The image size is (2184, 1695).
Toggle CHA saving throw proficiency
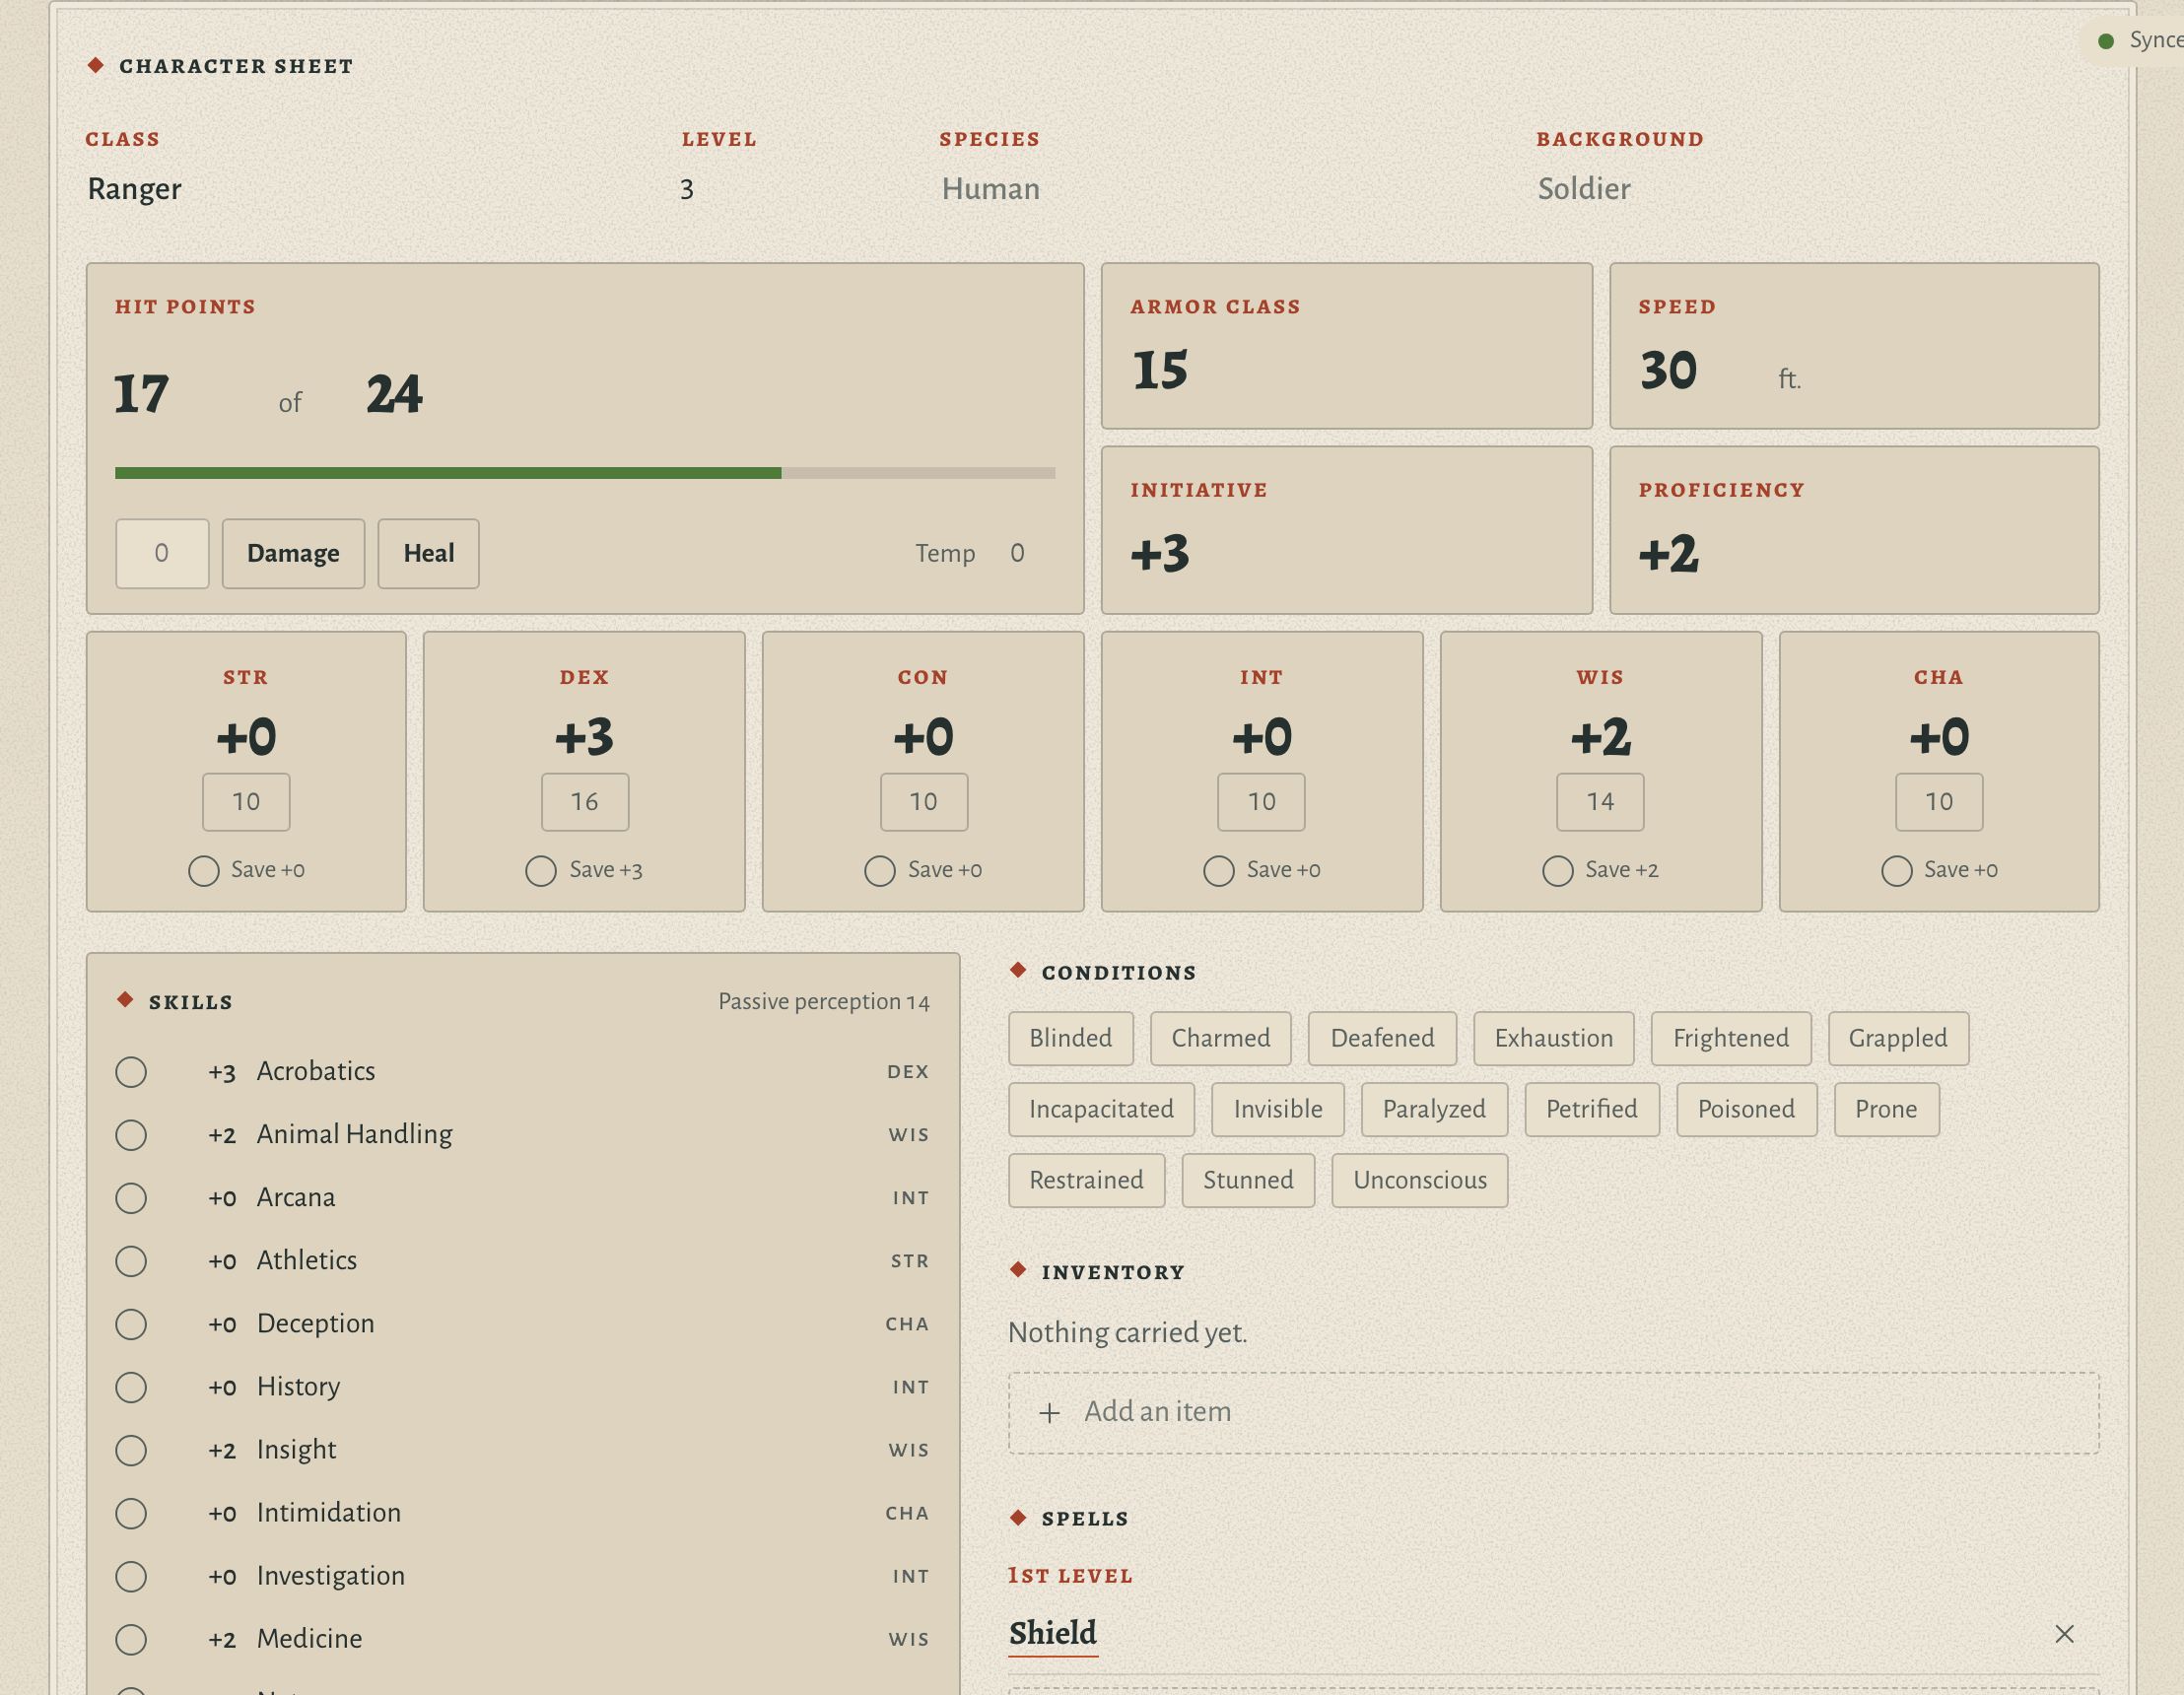[x=1896, y=870]
